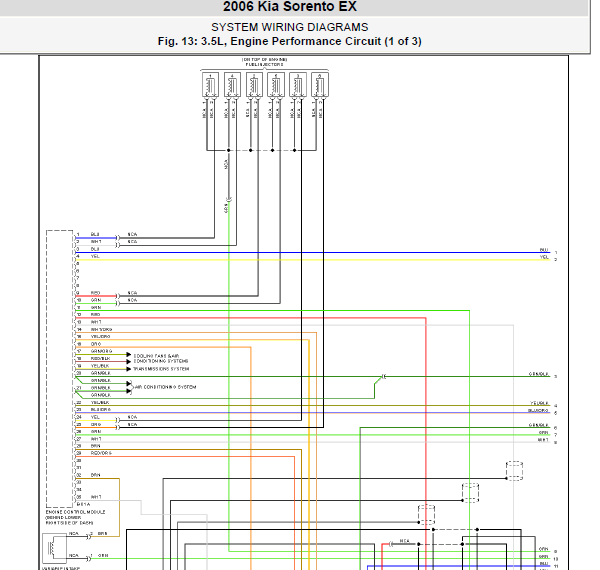Click ECM pin 9 'RED' wire label
Screen dimensions: 600x570
click(95, 293)
